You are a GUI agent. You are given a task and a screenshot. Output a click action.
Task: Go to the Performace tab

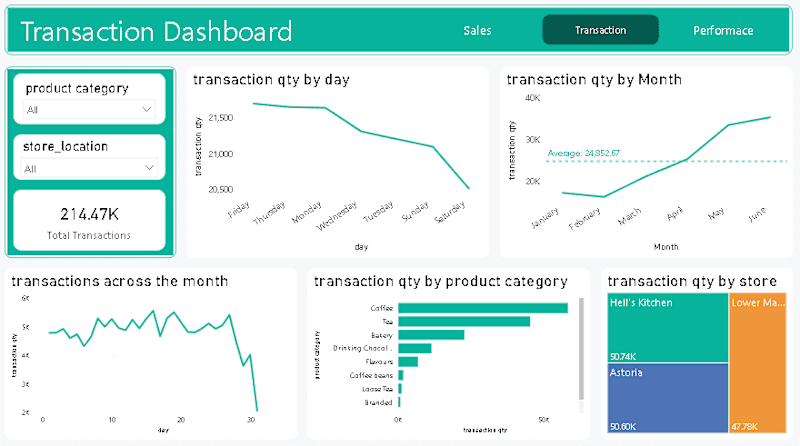pyautogui.click(x=723, y=31)
